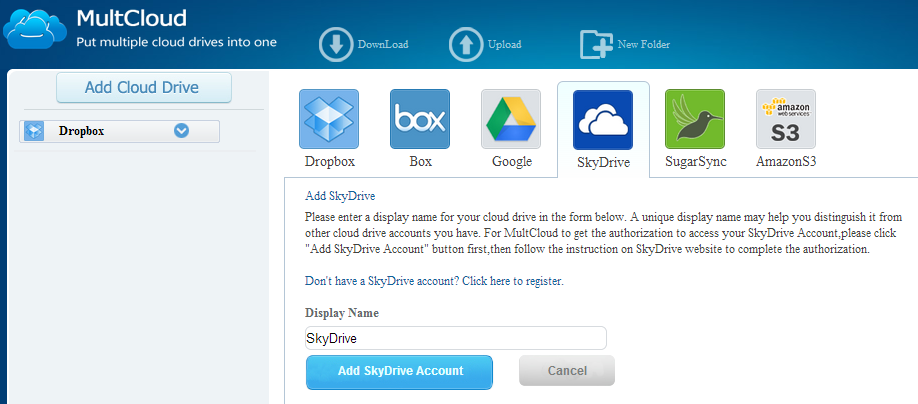This screenshot has height=404, width=918.
Task: Click the Upload label
Action: coord(504,44)
